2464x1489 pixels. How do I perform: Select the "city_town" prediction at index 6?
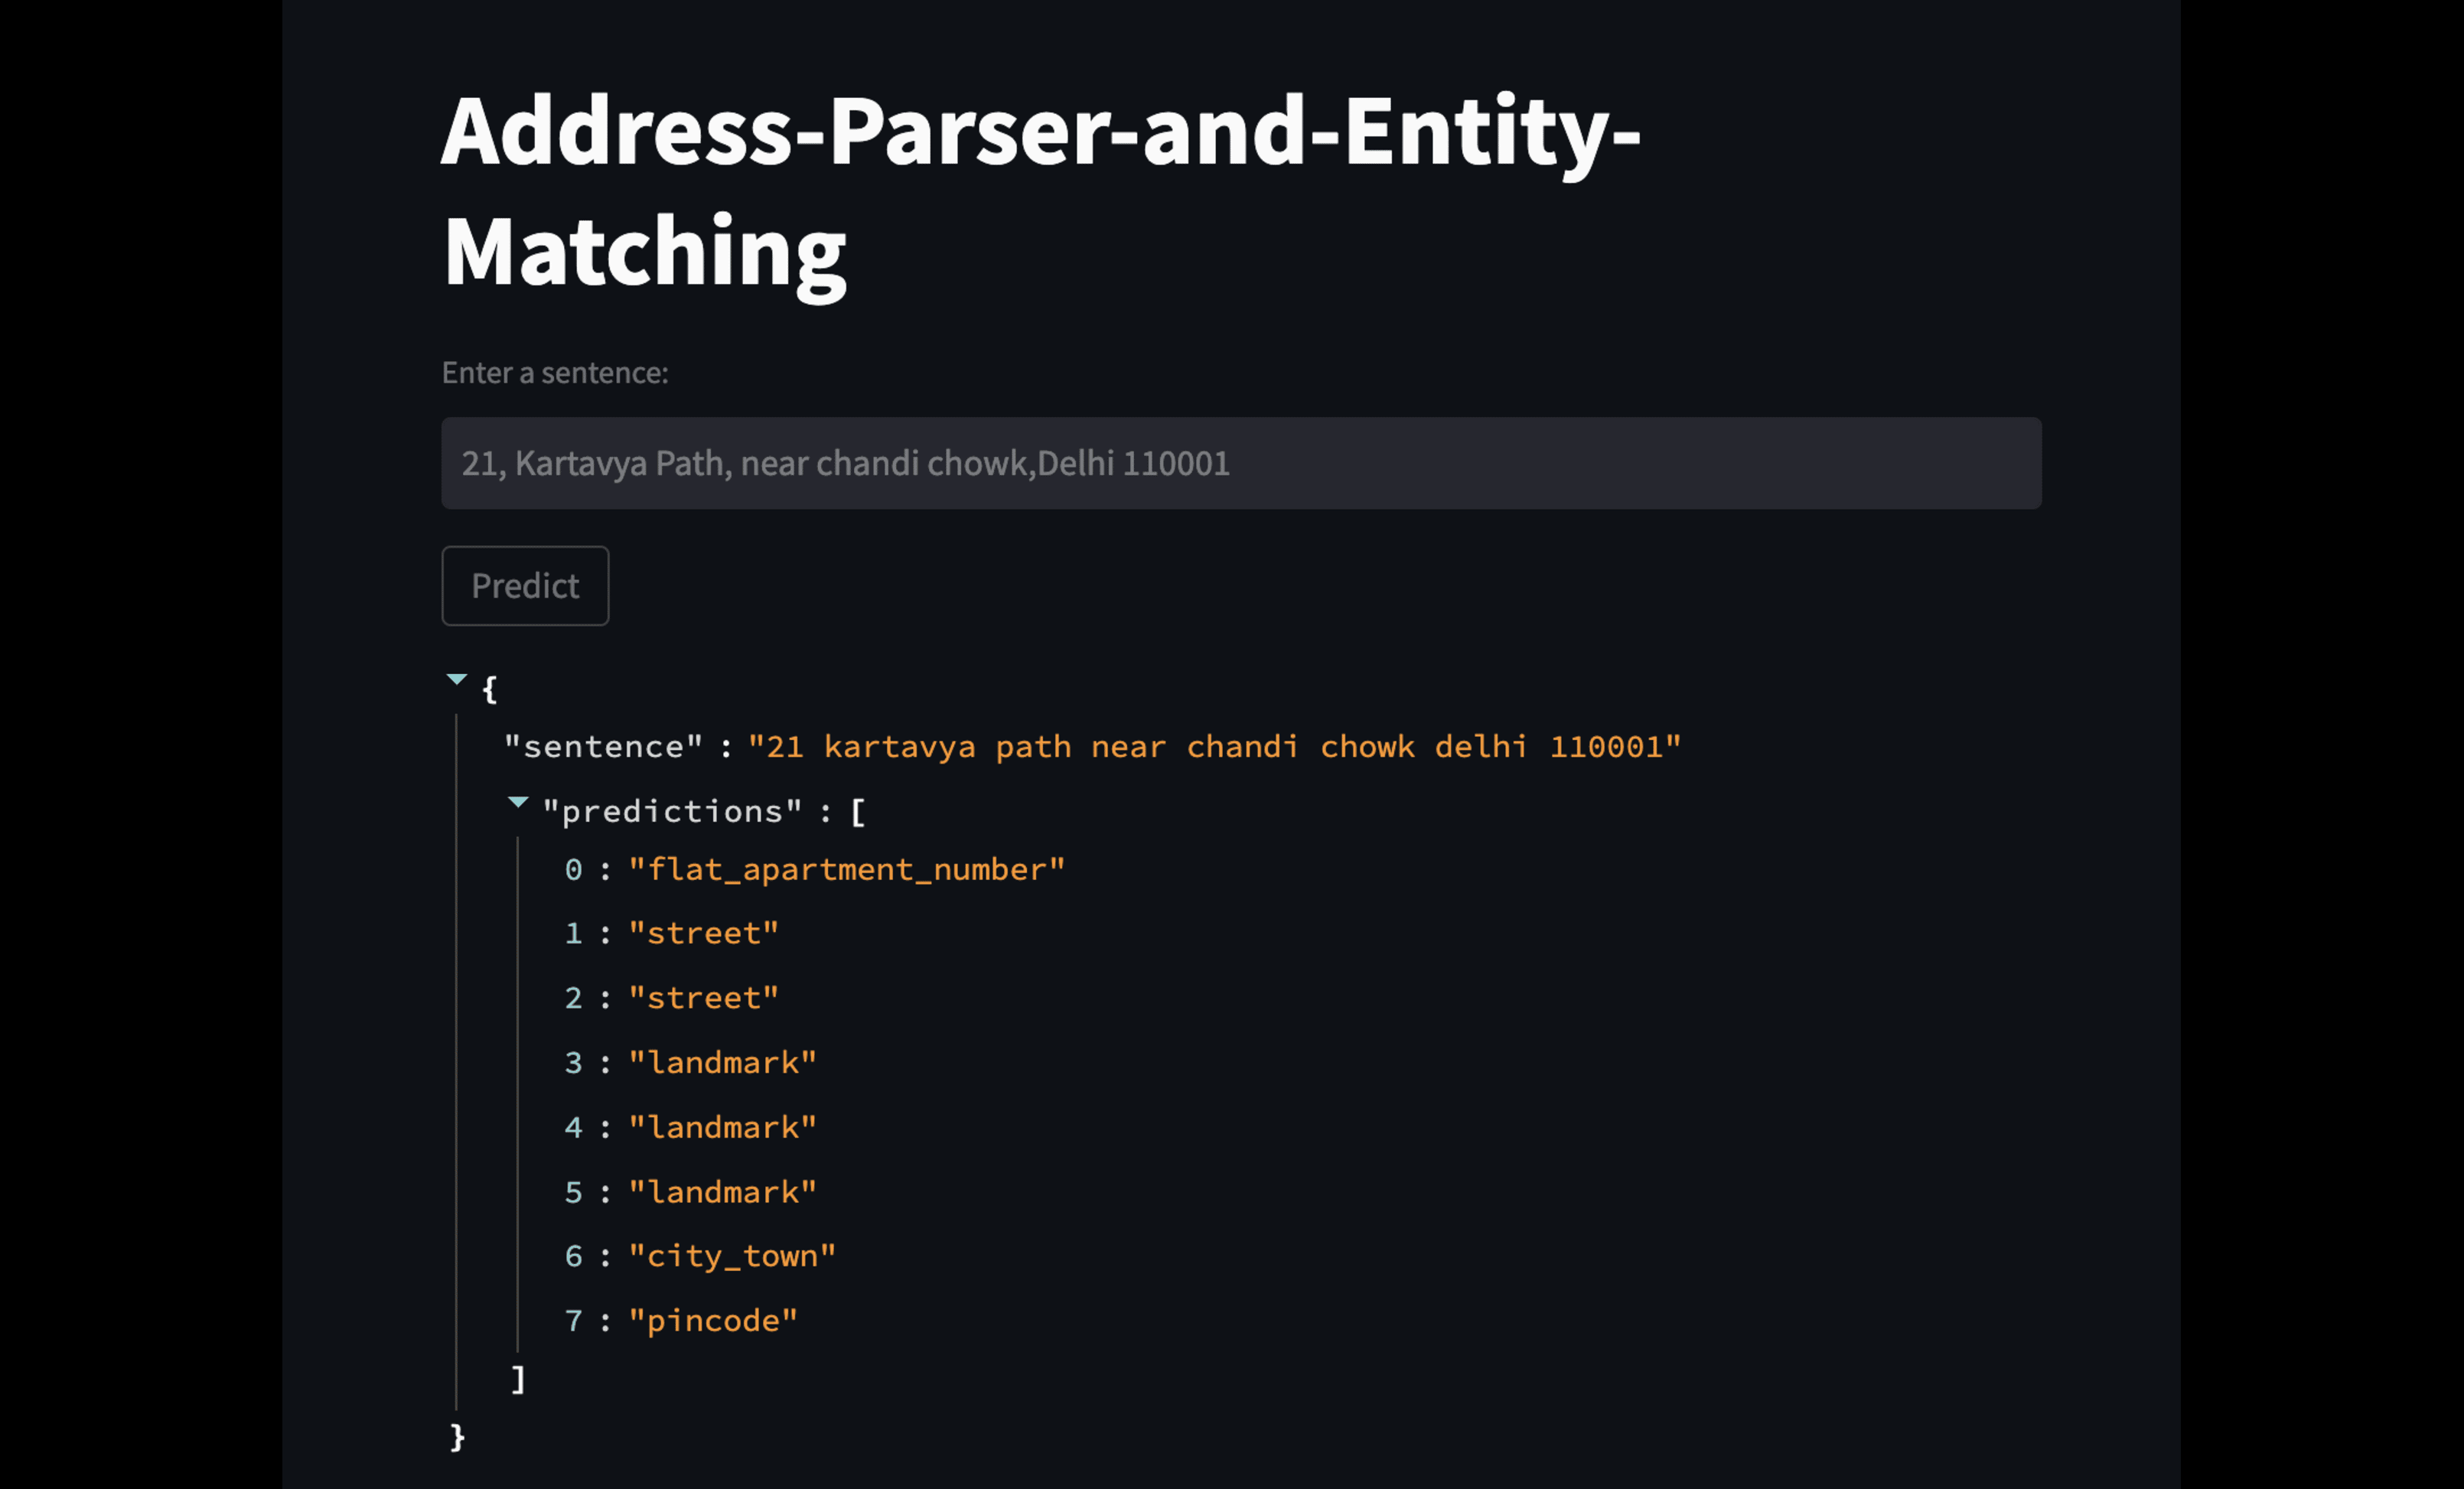click(x=732, y=1255)
